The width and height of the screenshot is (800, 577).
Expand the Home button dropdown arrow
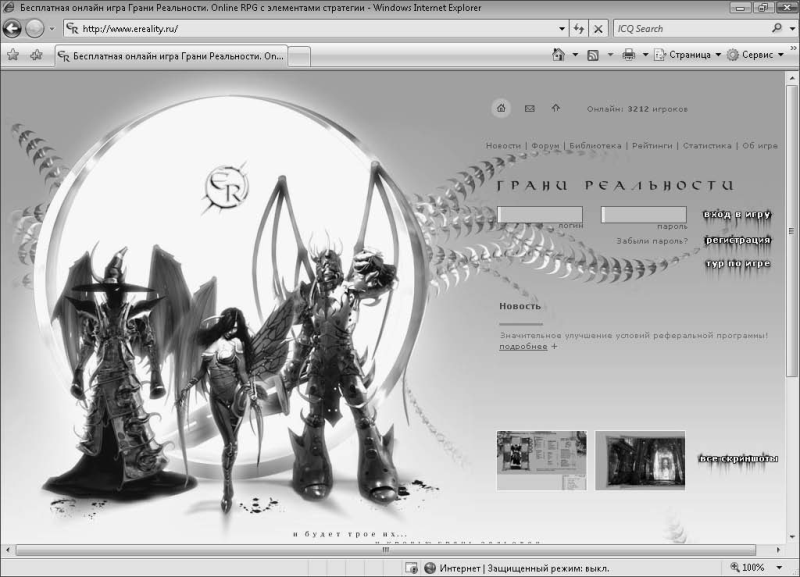point(575,55)
